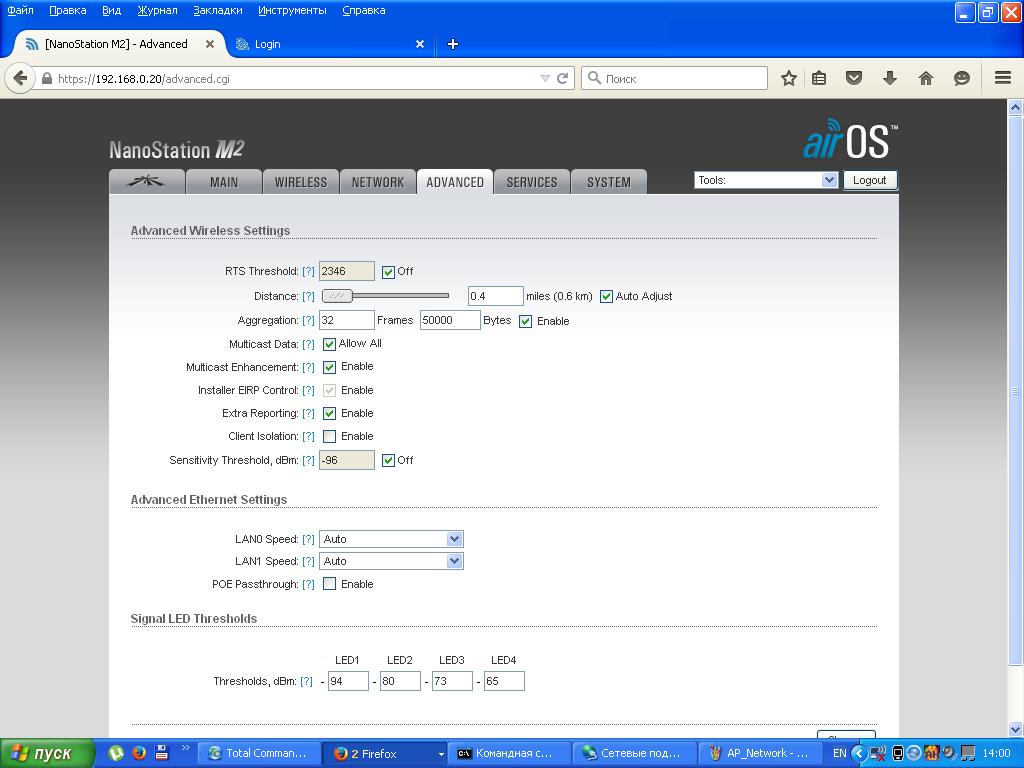Expand hidden system tray icons
This screenshot has height=768, width=1024.
tap(858, 754)
